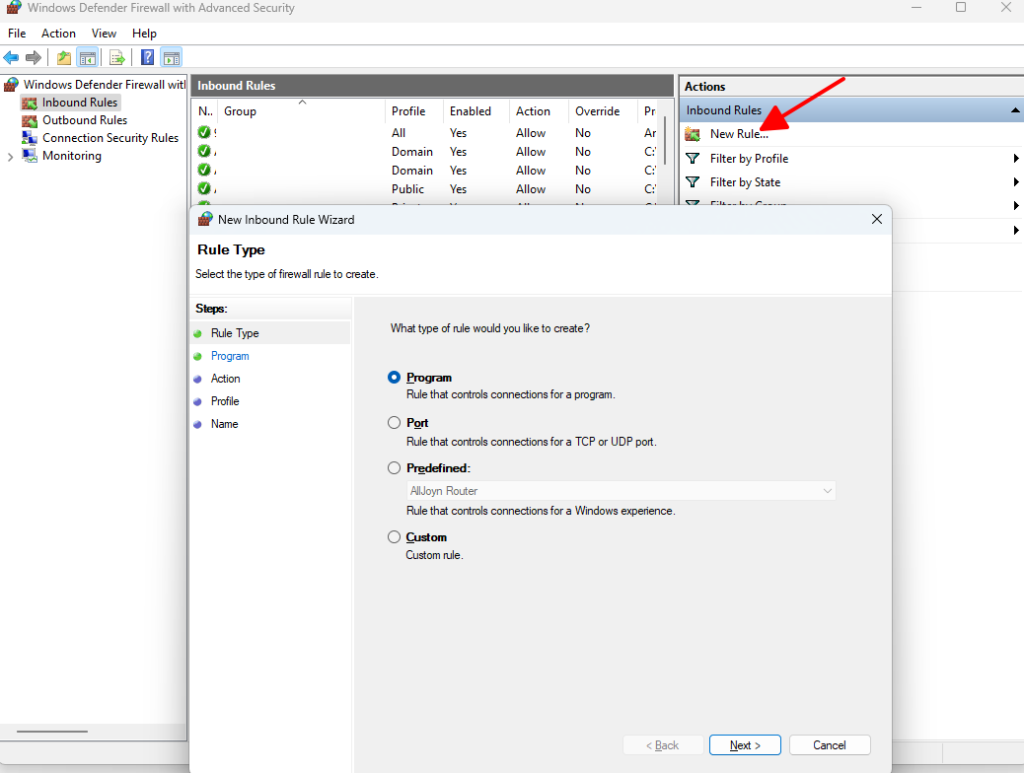
Task: Click the Back button in the wizard
Action: tap(663, 745)
